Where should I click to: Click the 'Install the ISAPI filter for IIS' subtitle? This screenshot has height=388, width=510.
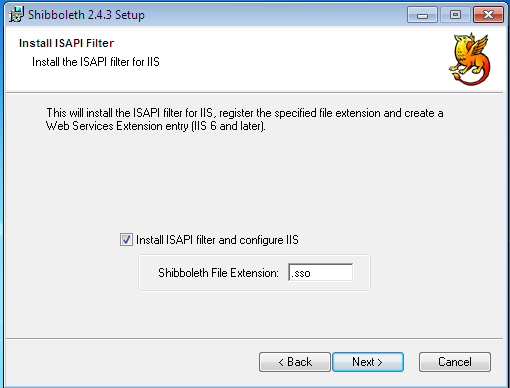click(x=96, y=62)
